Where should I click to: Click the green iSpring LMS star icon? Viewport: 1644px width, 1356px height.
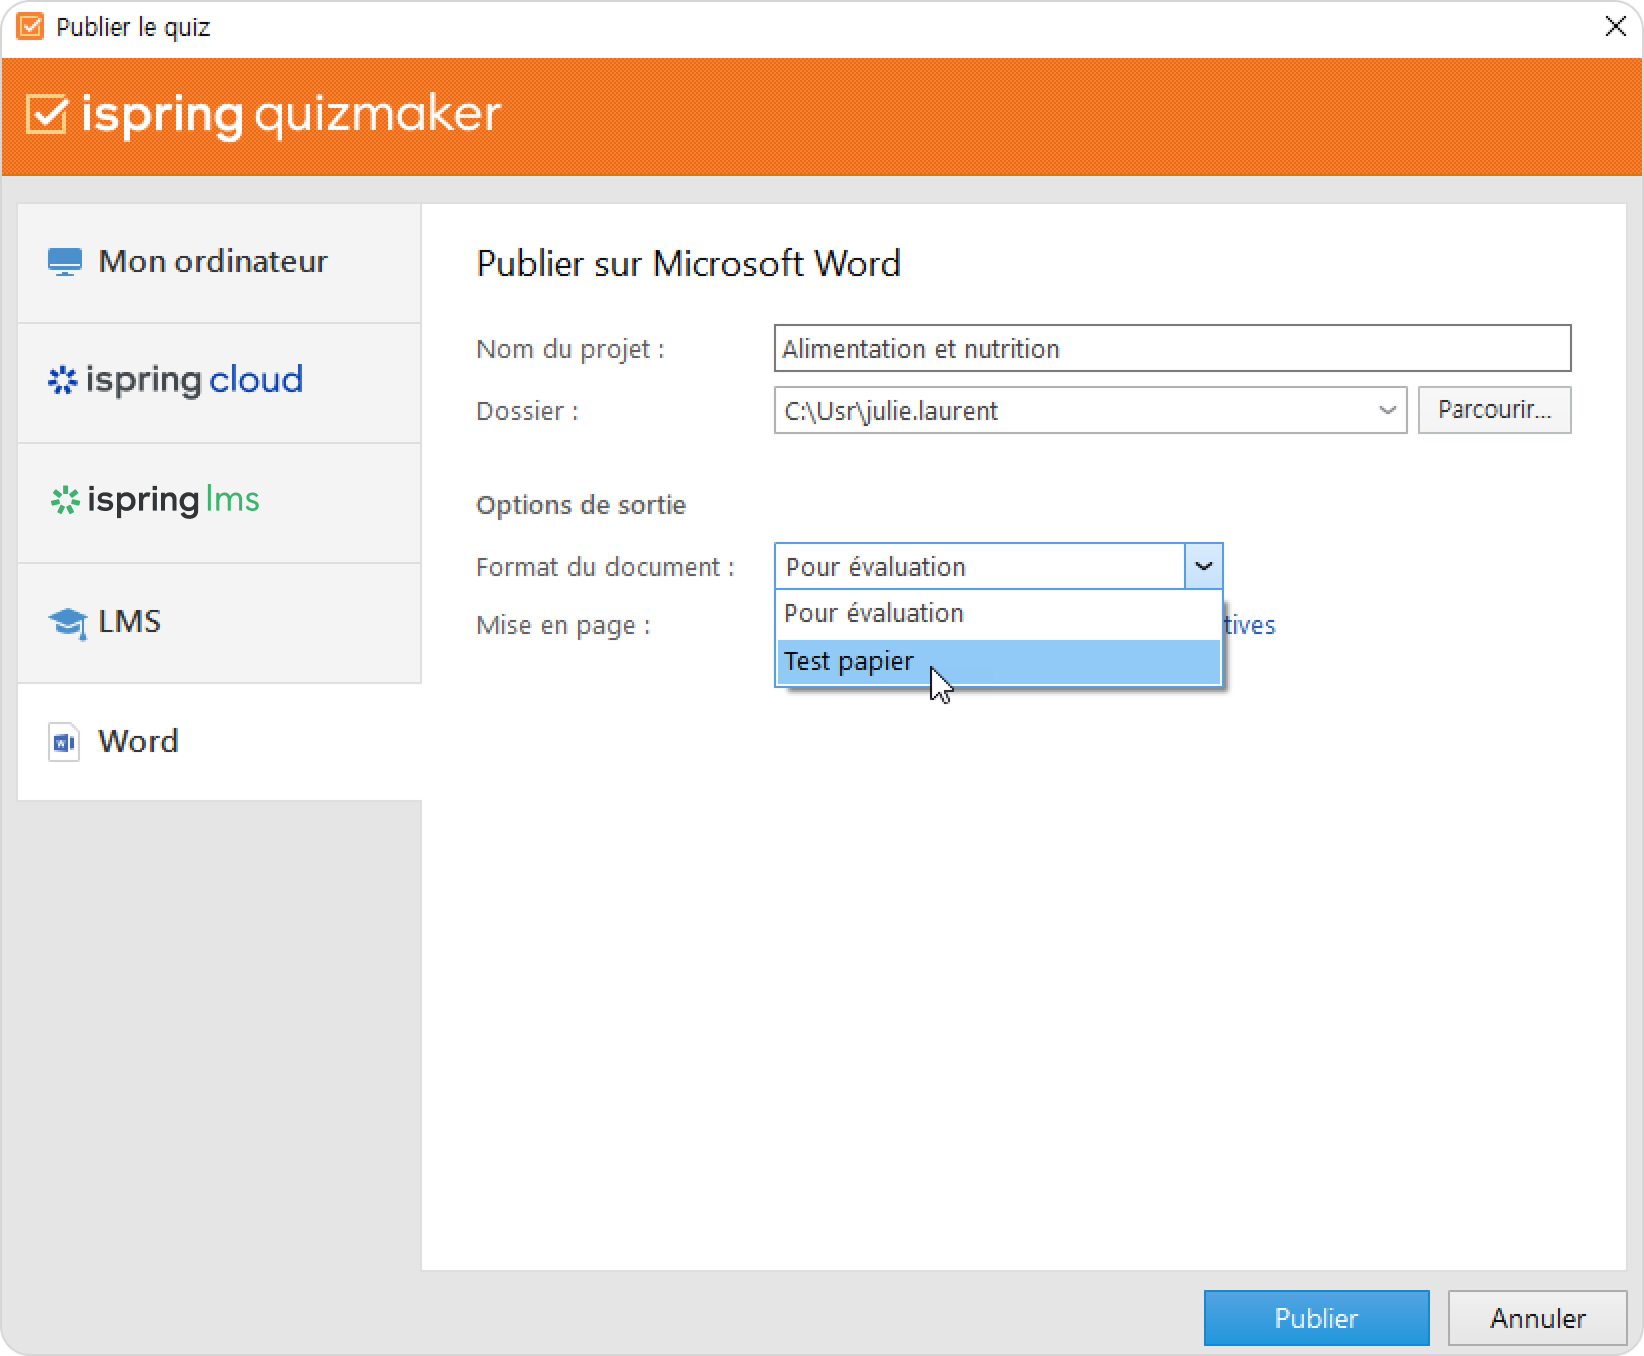coord(65,500)
